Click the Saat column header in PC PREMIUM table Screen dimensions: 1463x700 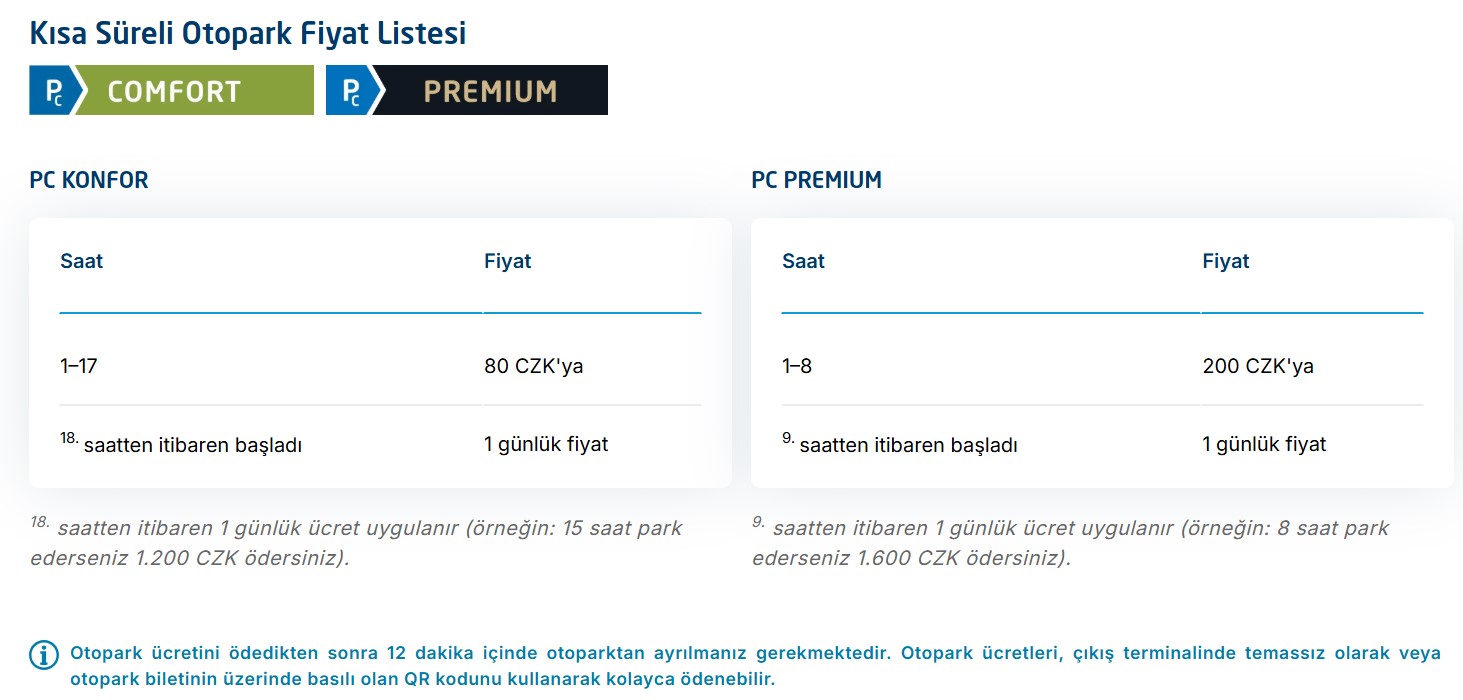tap(803, 261)
